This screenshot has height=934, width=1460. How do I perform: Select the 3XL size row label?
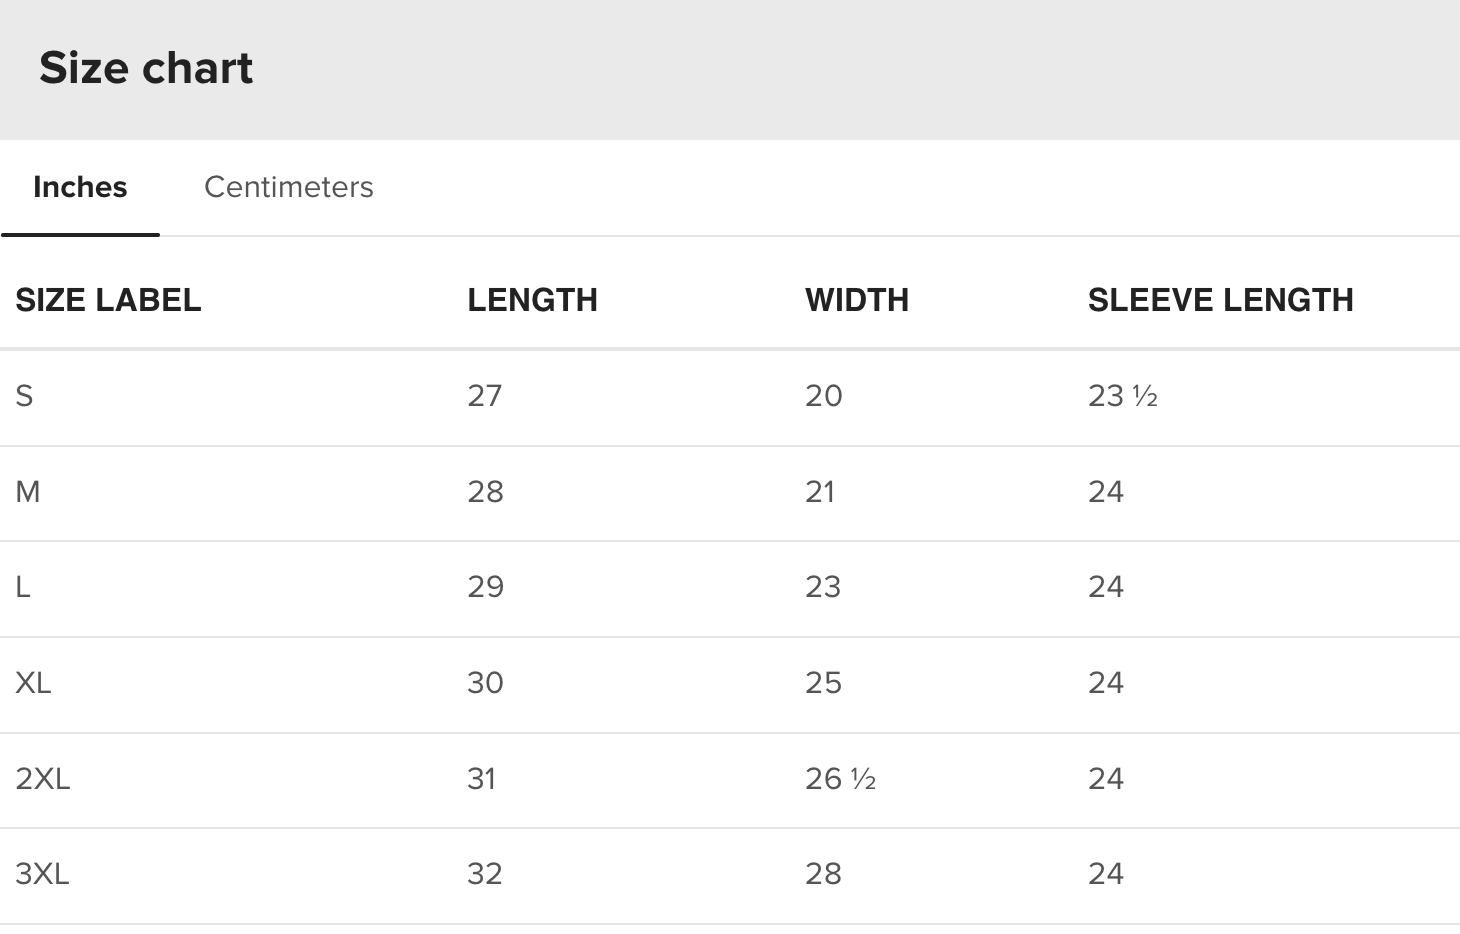pos(43,874)
